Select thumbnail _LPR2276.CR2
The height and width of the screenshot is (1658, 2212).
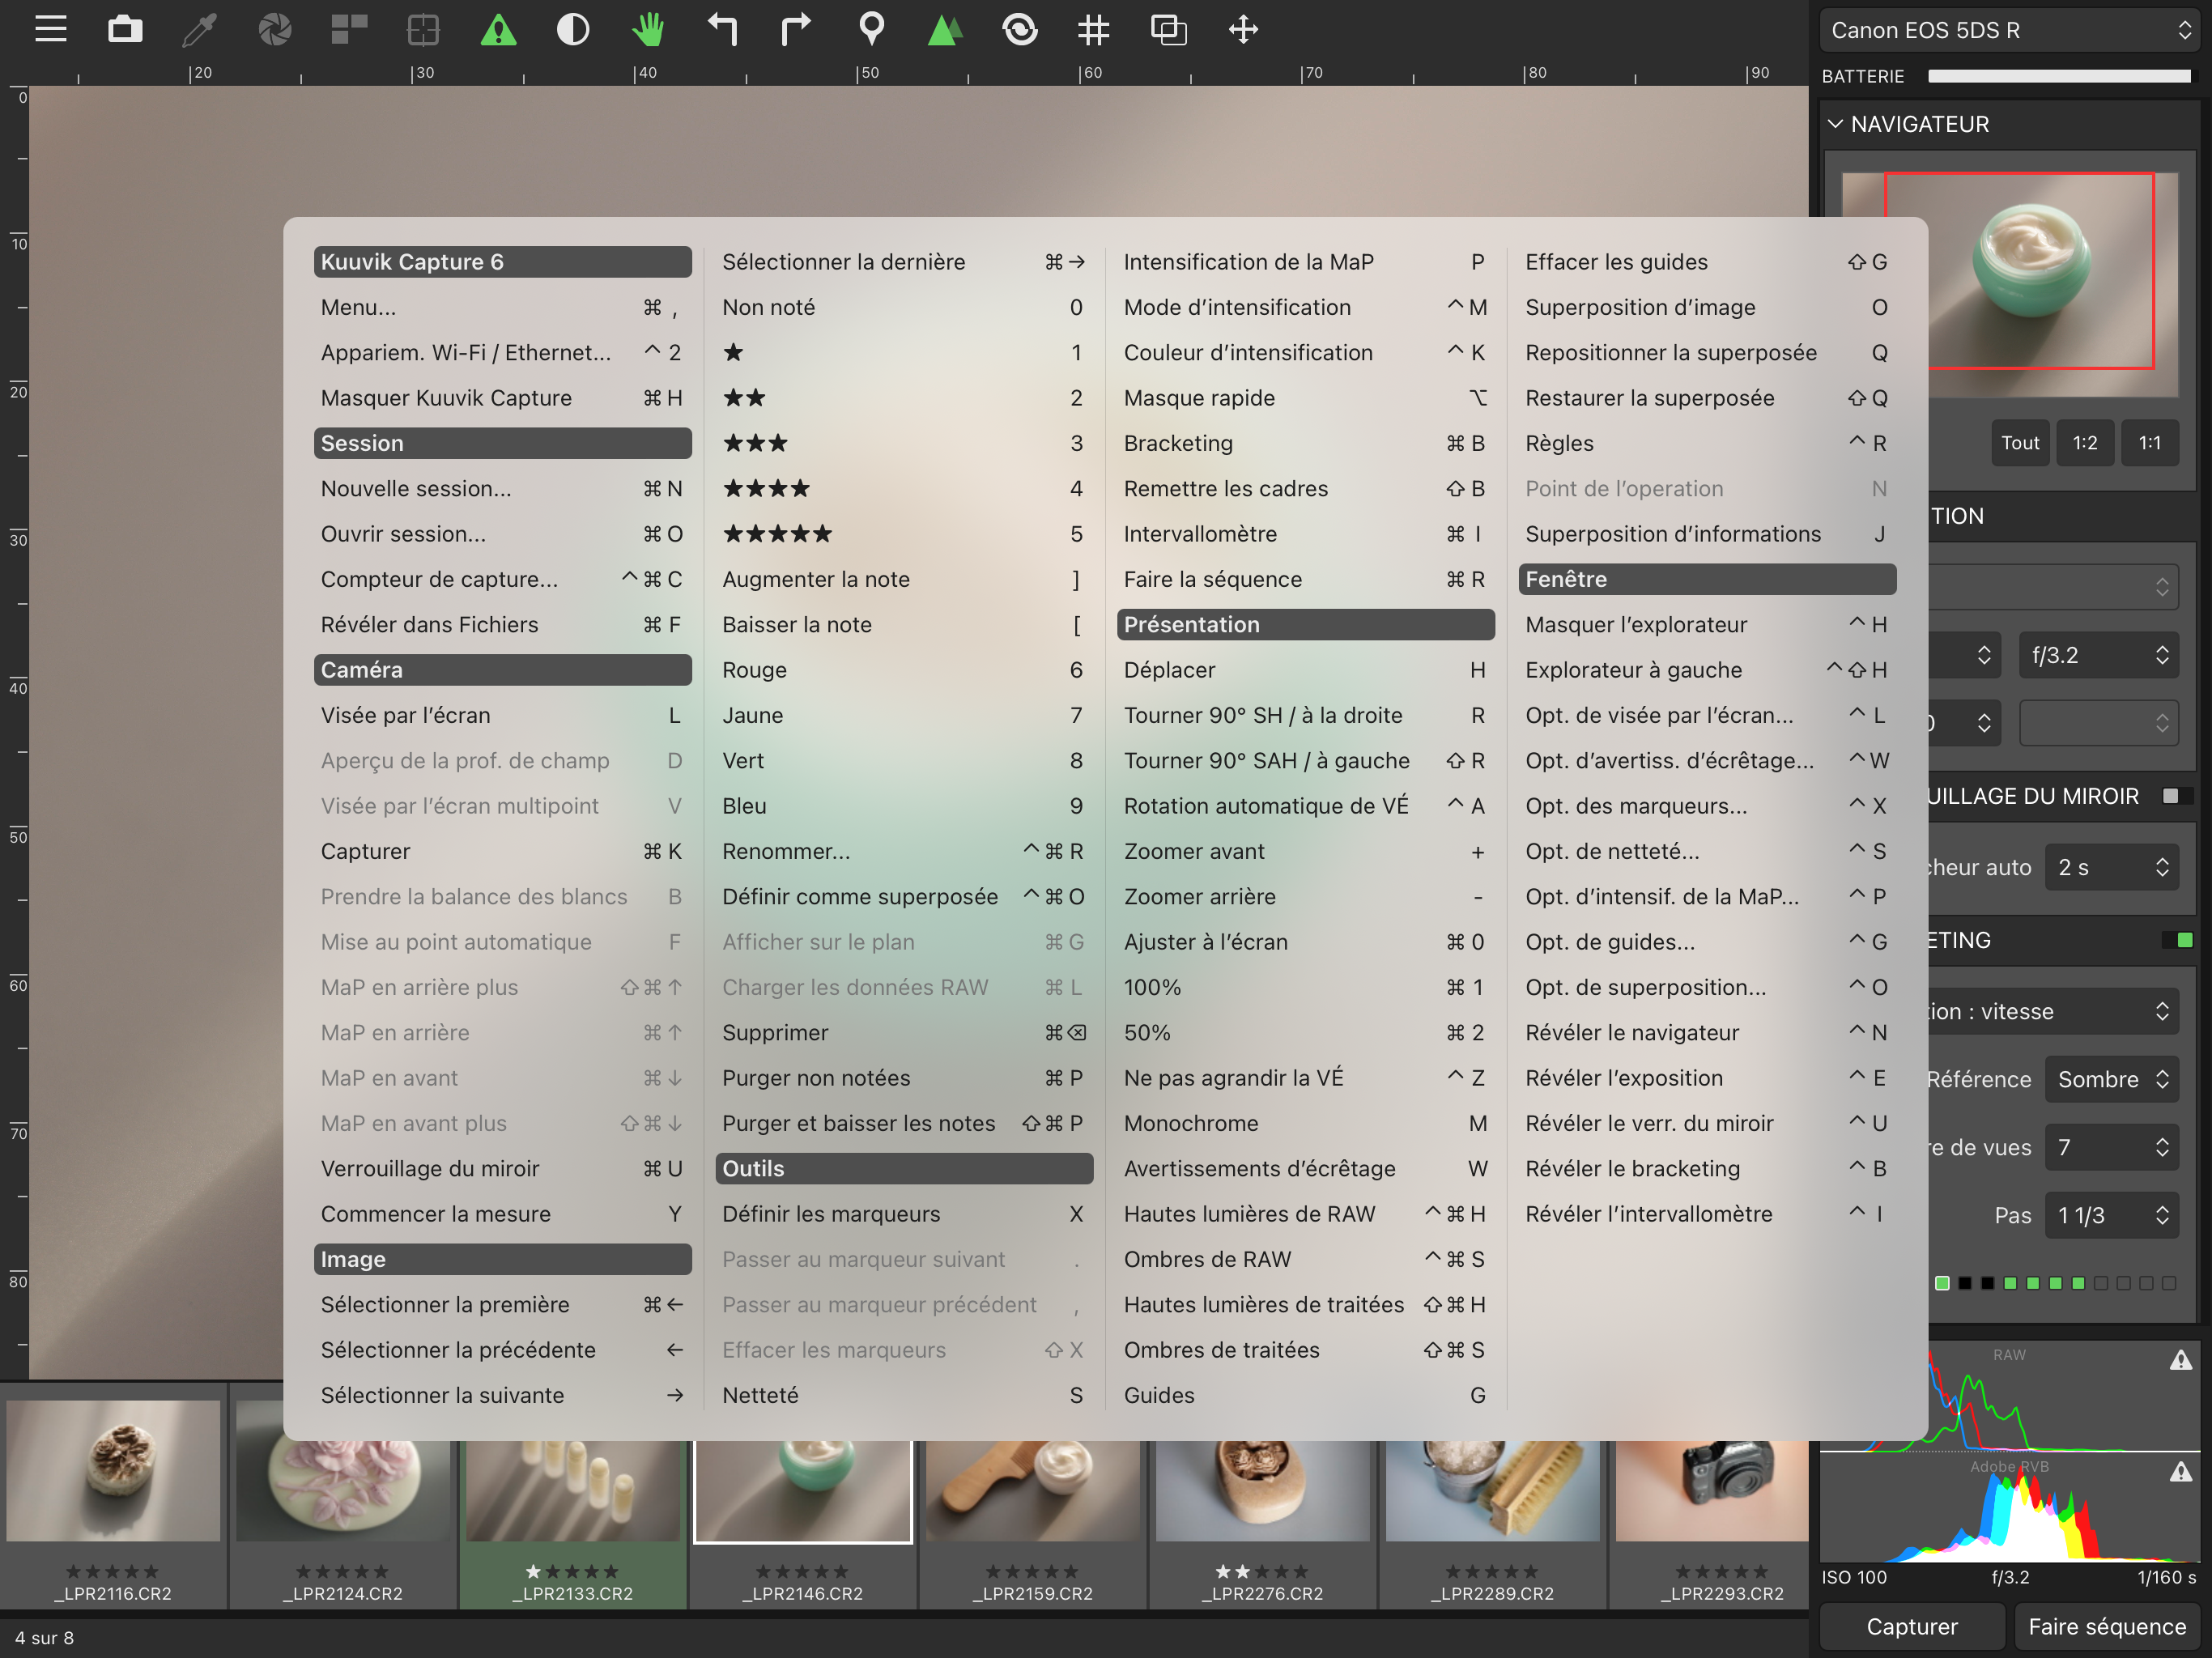1263,1490
